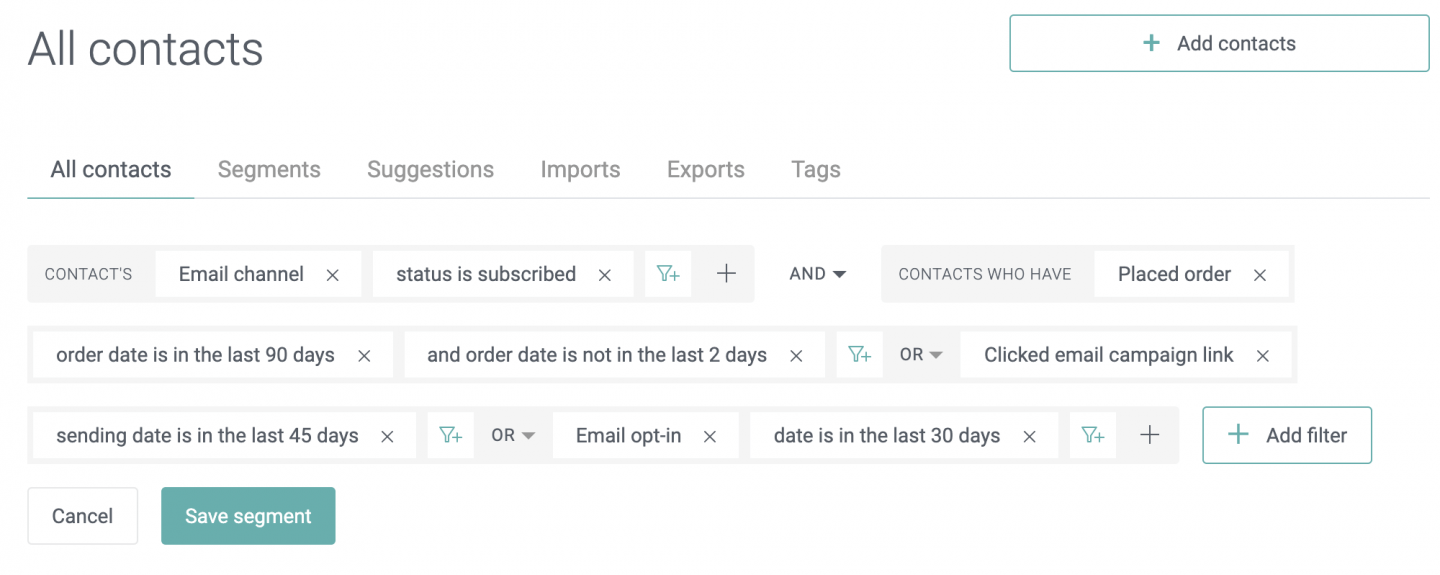This screenshot has width=1440, height=575.
Task: Click the Cancel button
Action: (x=82, y=516)
